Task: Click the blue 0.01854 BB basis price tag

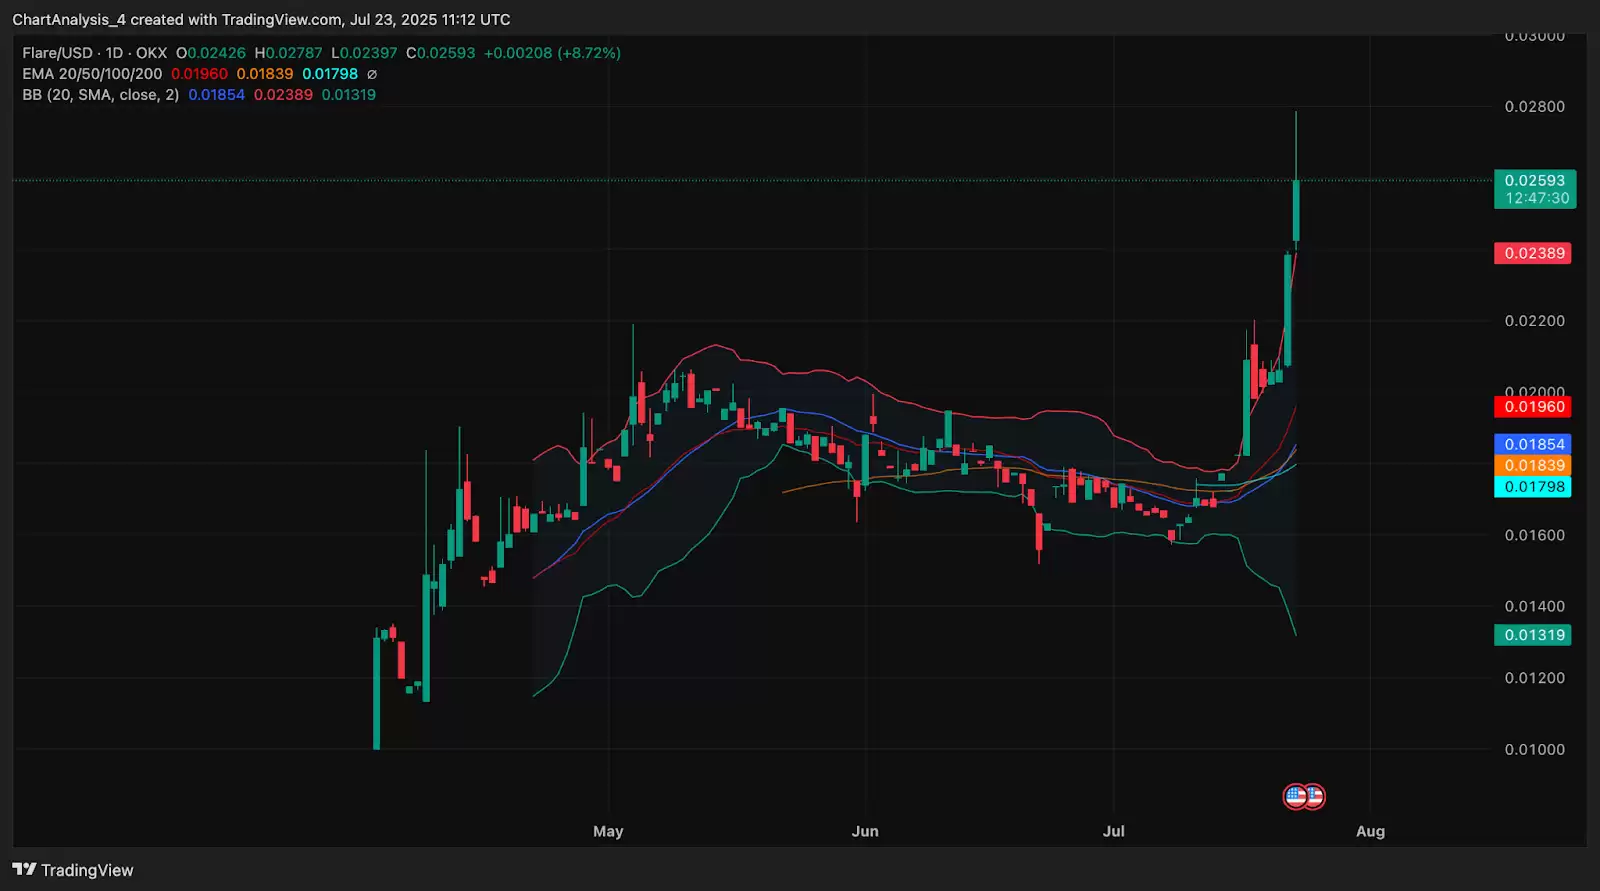Action: click(1533, 444)
